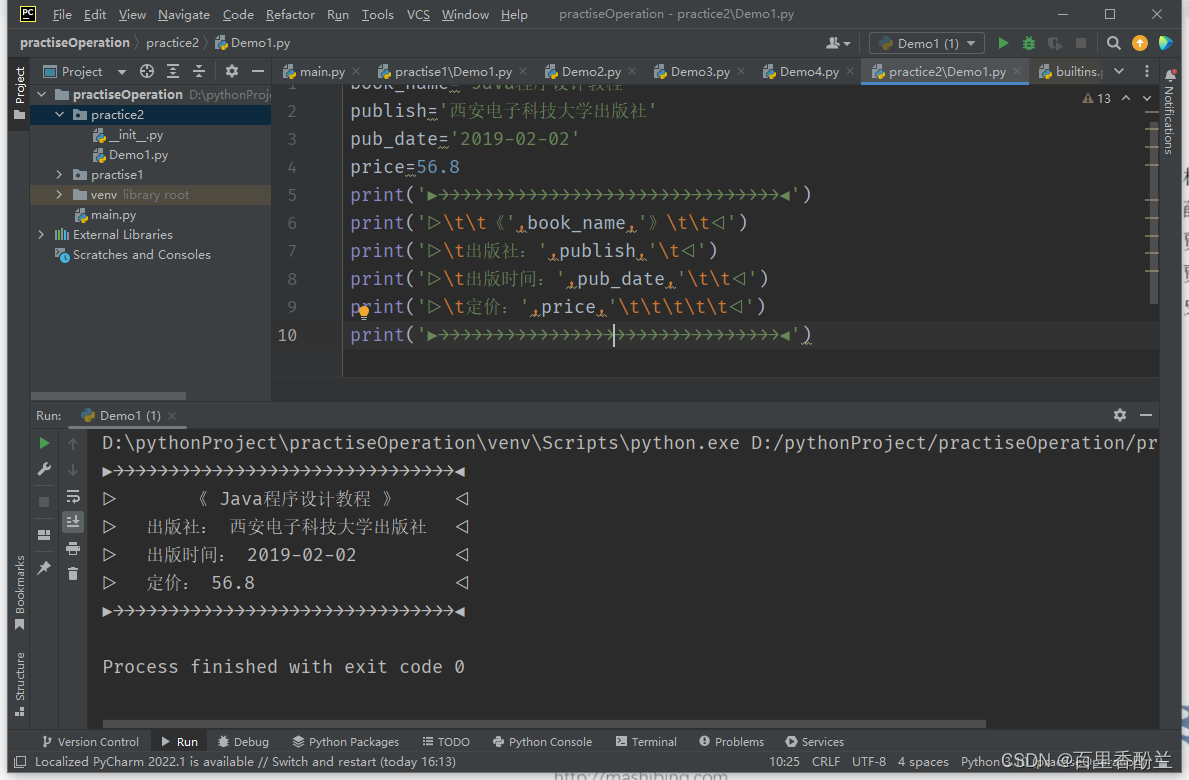Image resolution: width=1189 pixels, height=780 pixels.
Task: Open Run panel settings gear
Action: pyautogui.click(x=1120, y=415)
